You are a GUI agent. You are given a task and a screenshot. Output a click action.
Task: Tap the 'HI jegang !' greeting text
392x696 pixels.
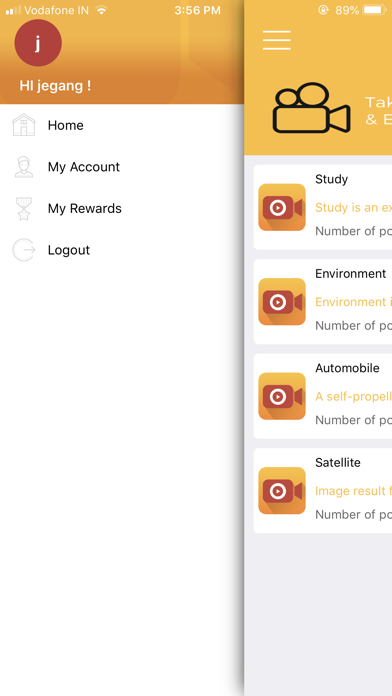pos(55,86)
